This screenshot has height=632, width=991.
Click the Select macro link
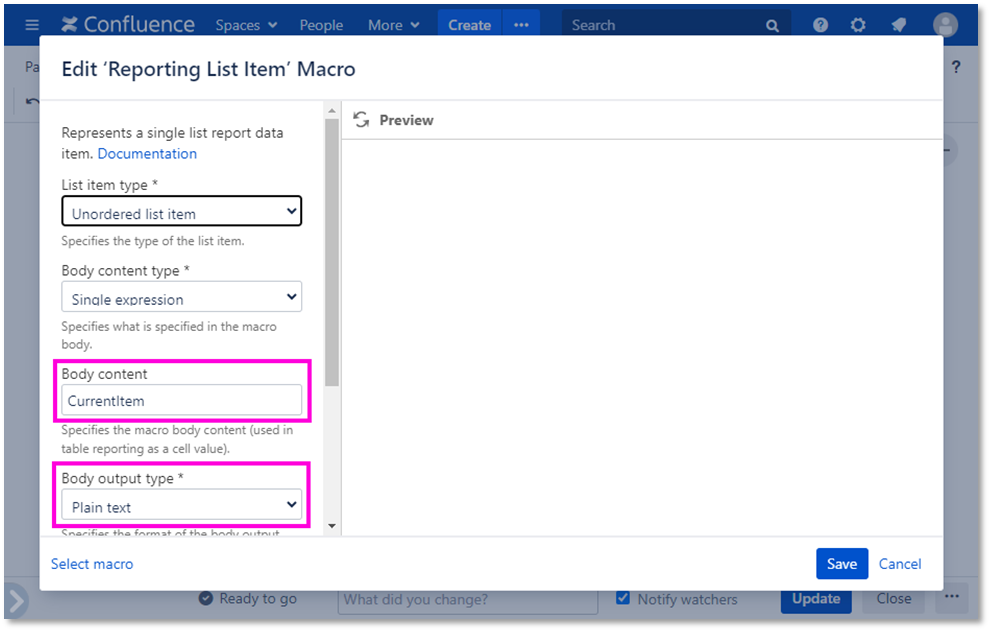92,564
